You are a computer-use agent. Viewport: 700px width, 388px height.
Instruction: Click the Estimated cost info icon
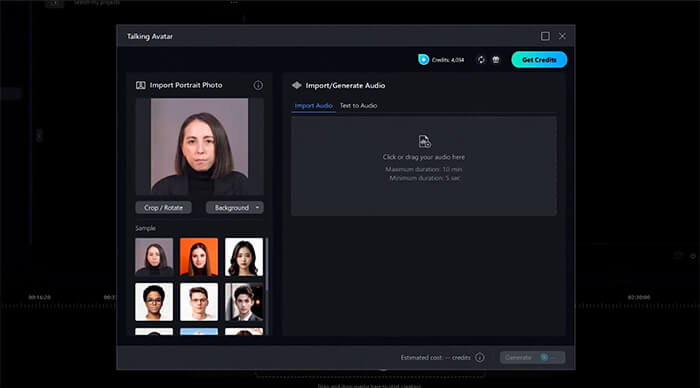(x=479, y=357)
